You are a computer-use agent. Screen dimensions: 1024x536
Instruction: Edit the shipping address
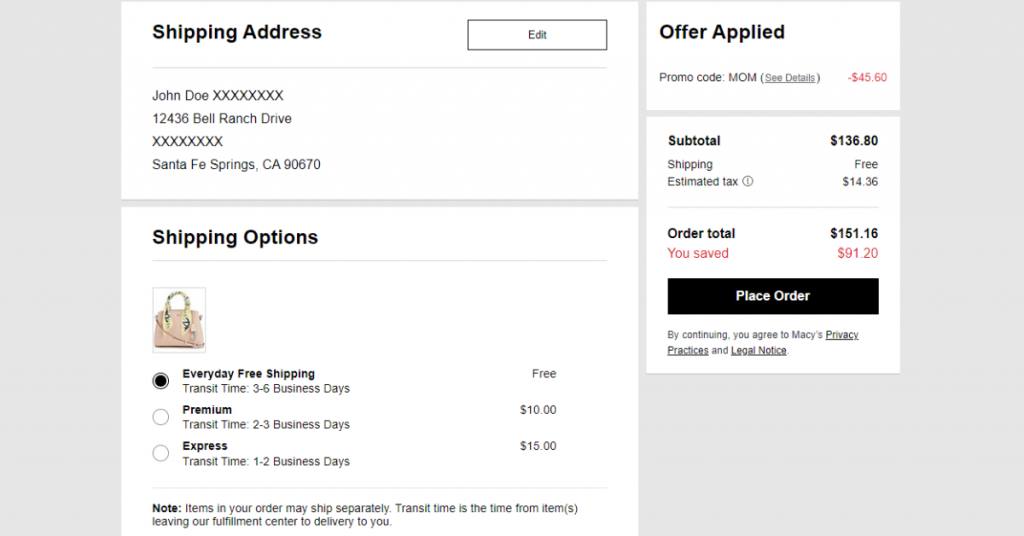coord(537,35)
